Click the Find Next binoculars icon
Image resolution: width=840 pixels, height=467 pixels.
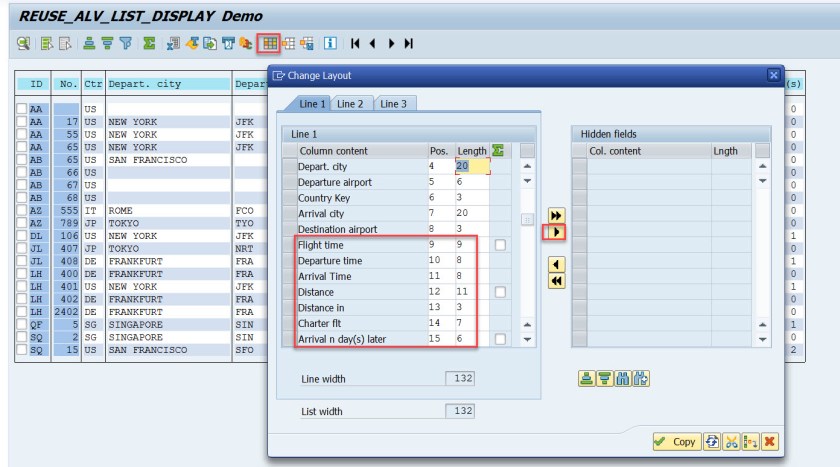tap(641, 379)
